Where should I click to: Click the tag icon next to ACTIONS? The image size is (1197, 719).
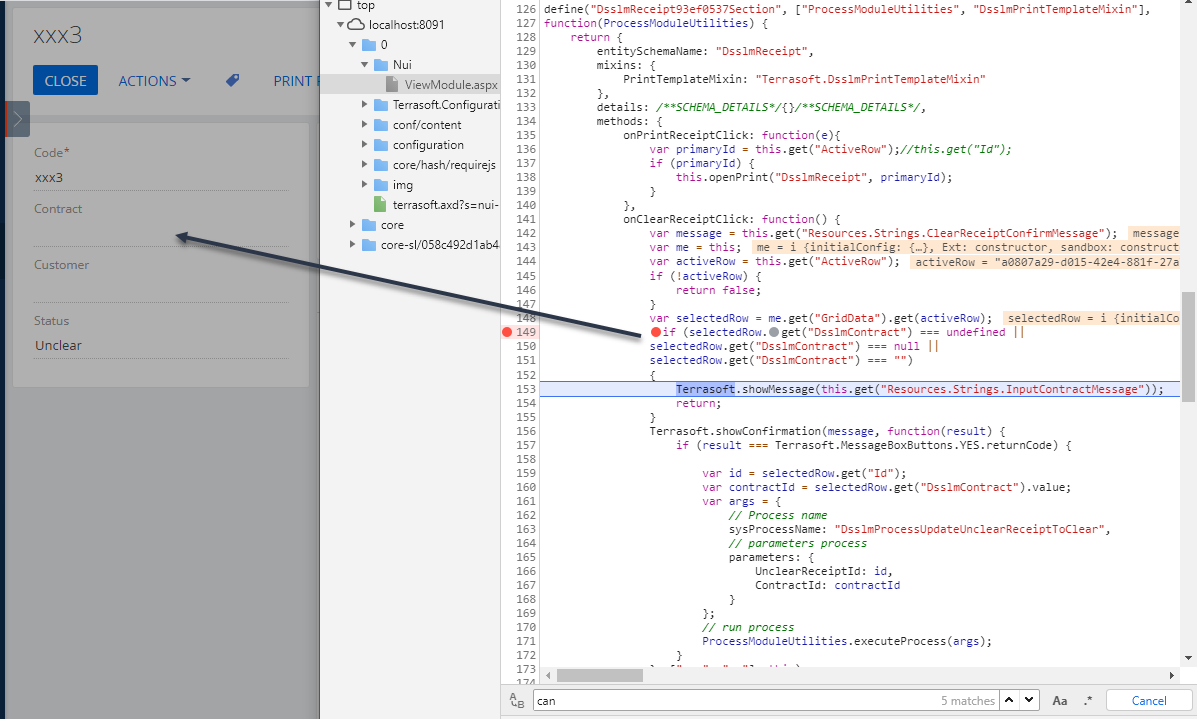(x=233, y=80)
